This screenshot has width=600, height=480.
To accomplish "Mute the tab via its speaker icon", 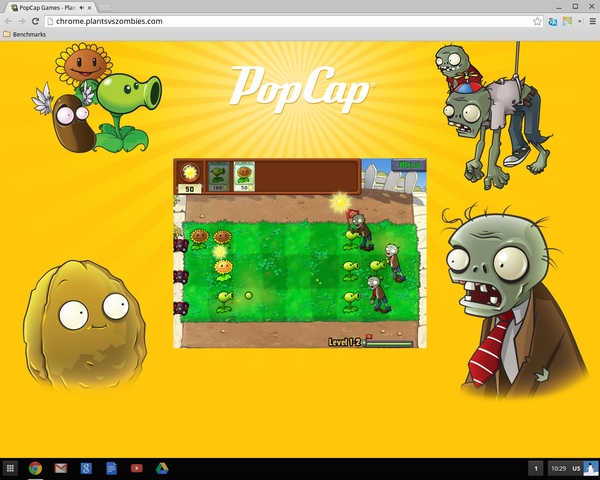I will [x=82, y=8].
